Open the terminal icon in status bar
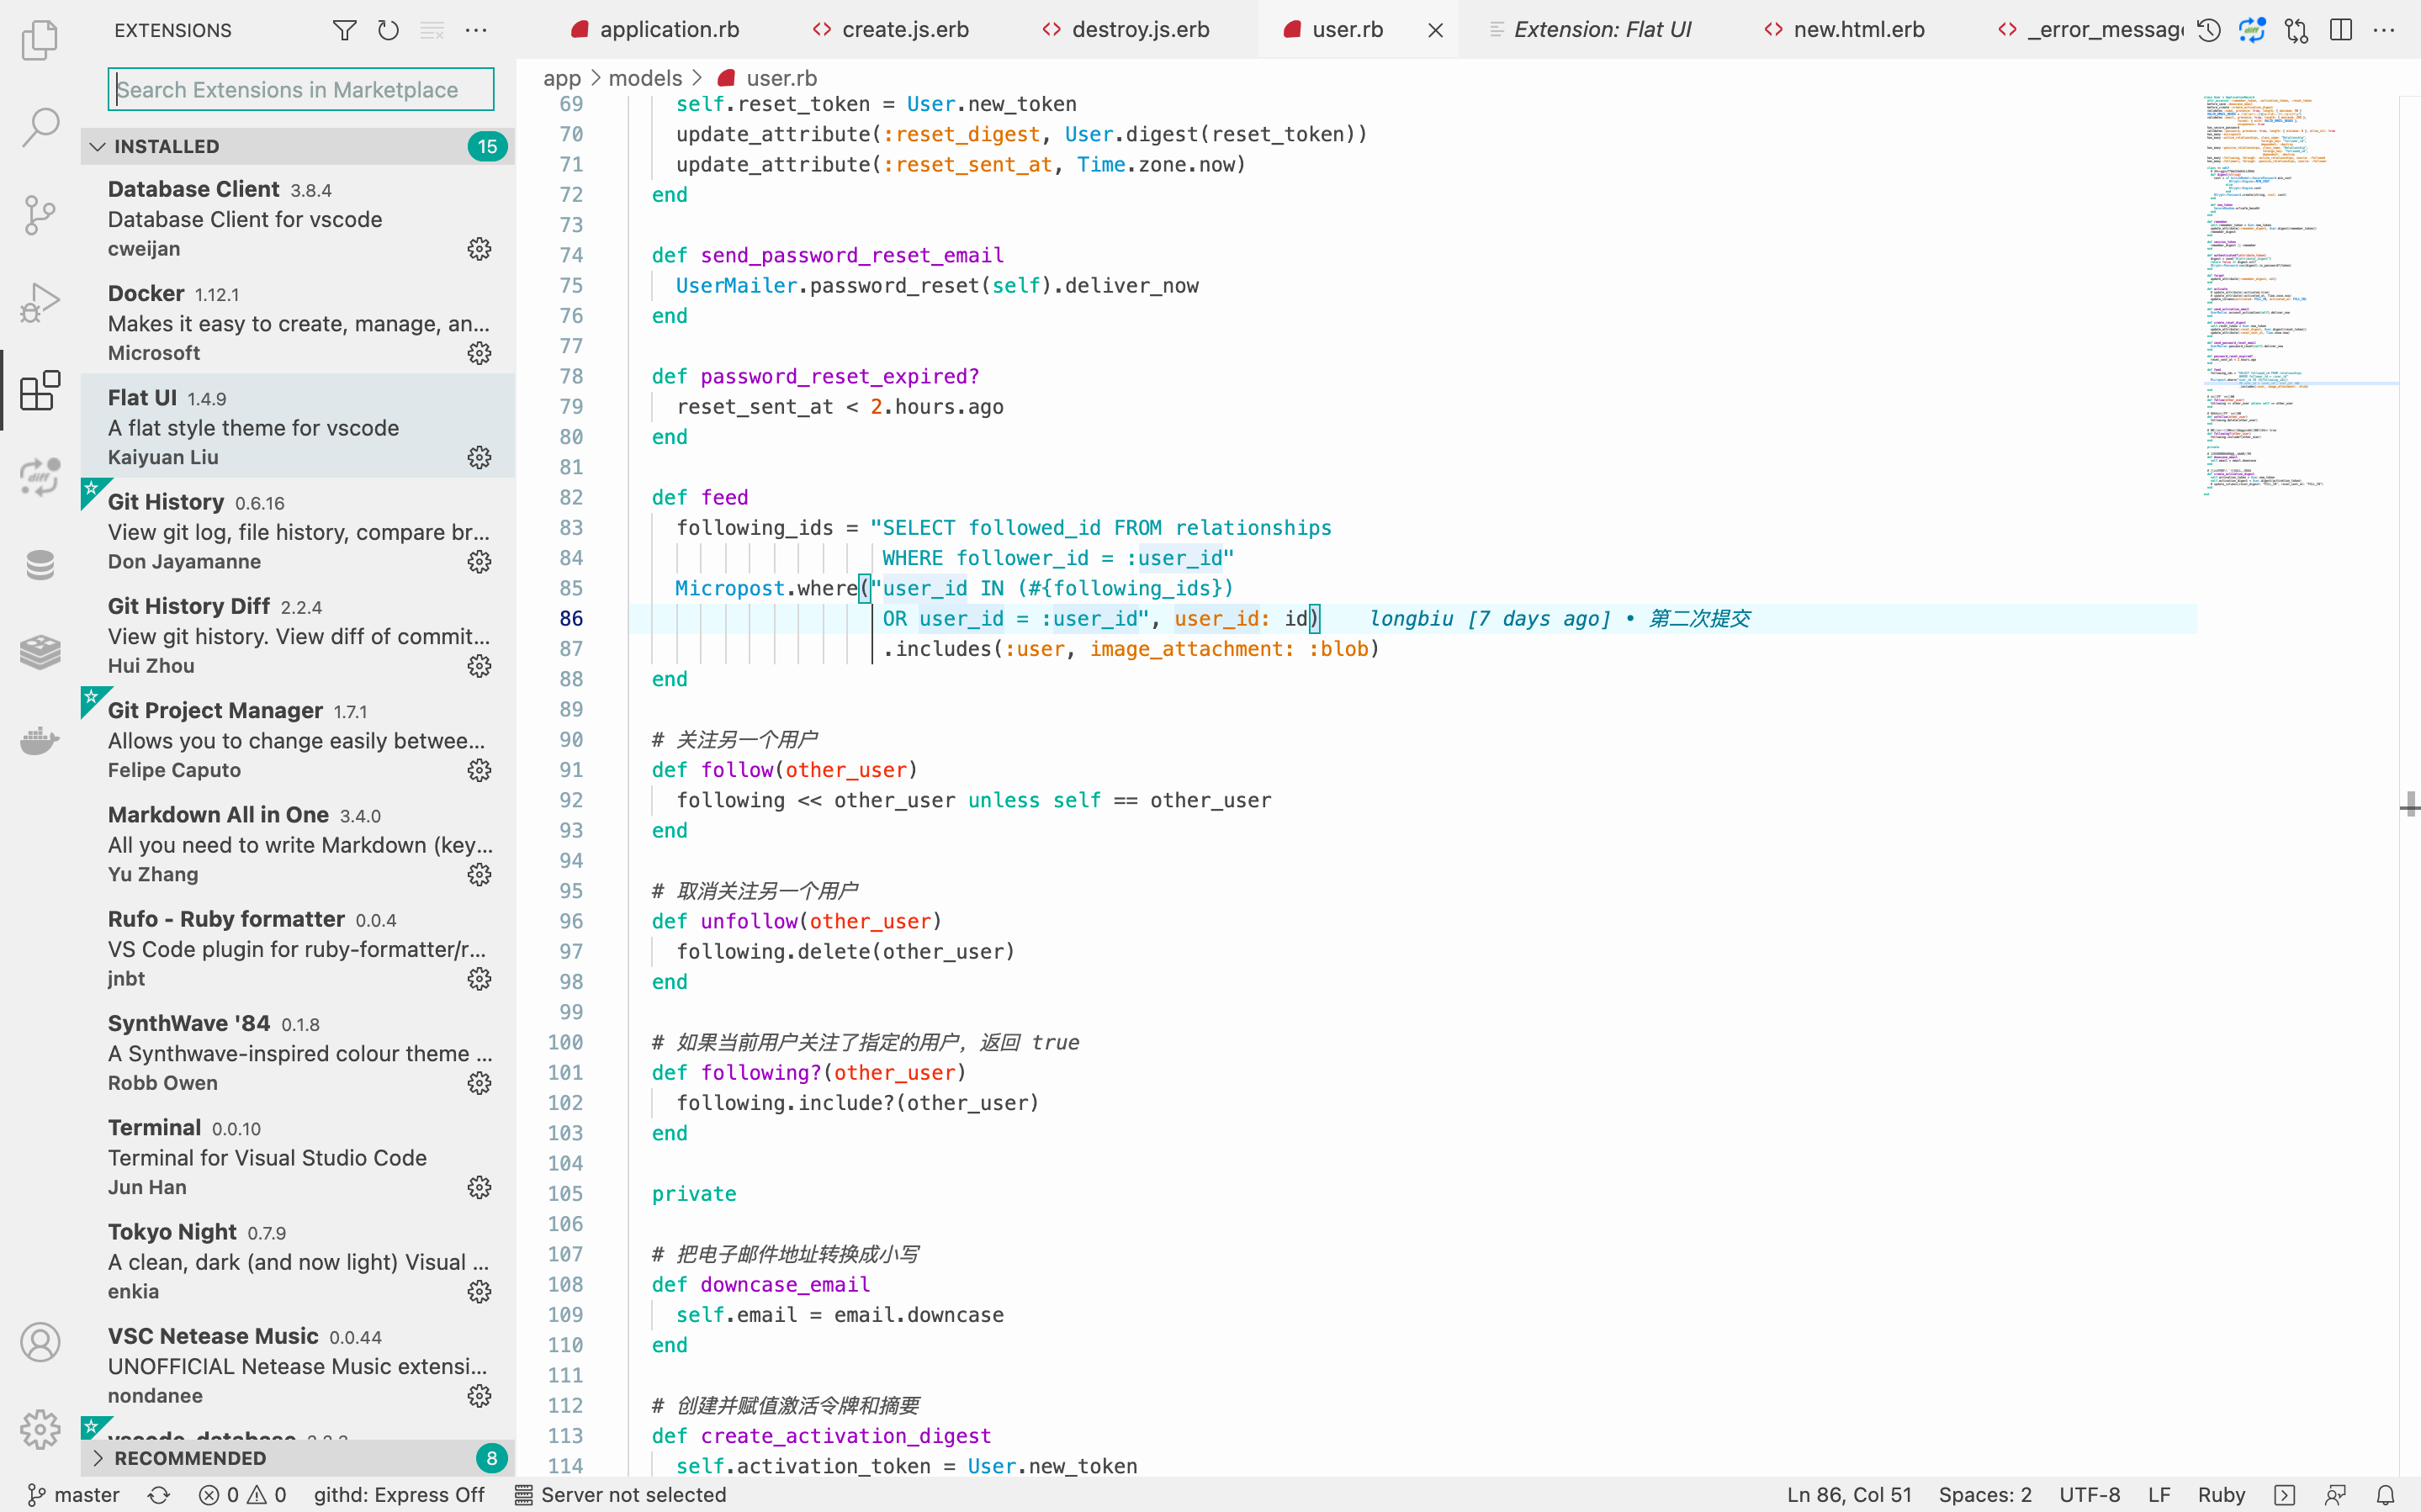2421x1512 pixels. [x=2284, y=1495]
